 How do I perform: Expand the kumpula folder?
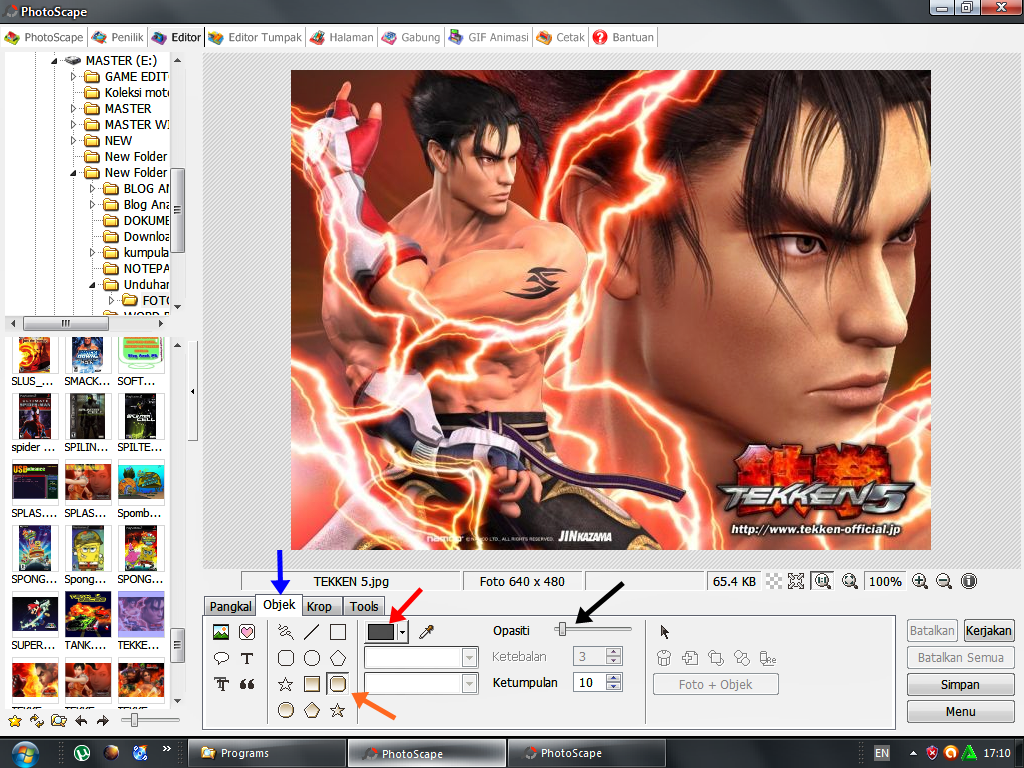pyautogui.click(x=92, y=253)
